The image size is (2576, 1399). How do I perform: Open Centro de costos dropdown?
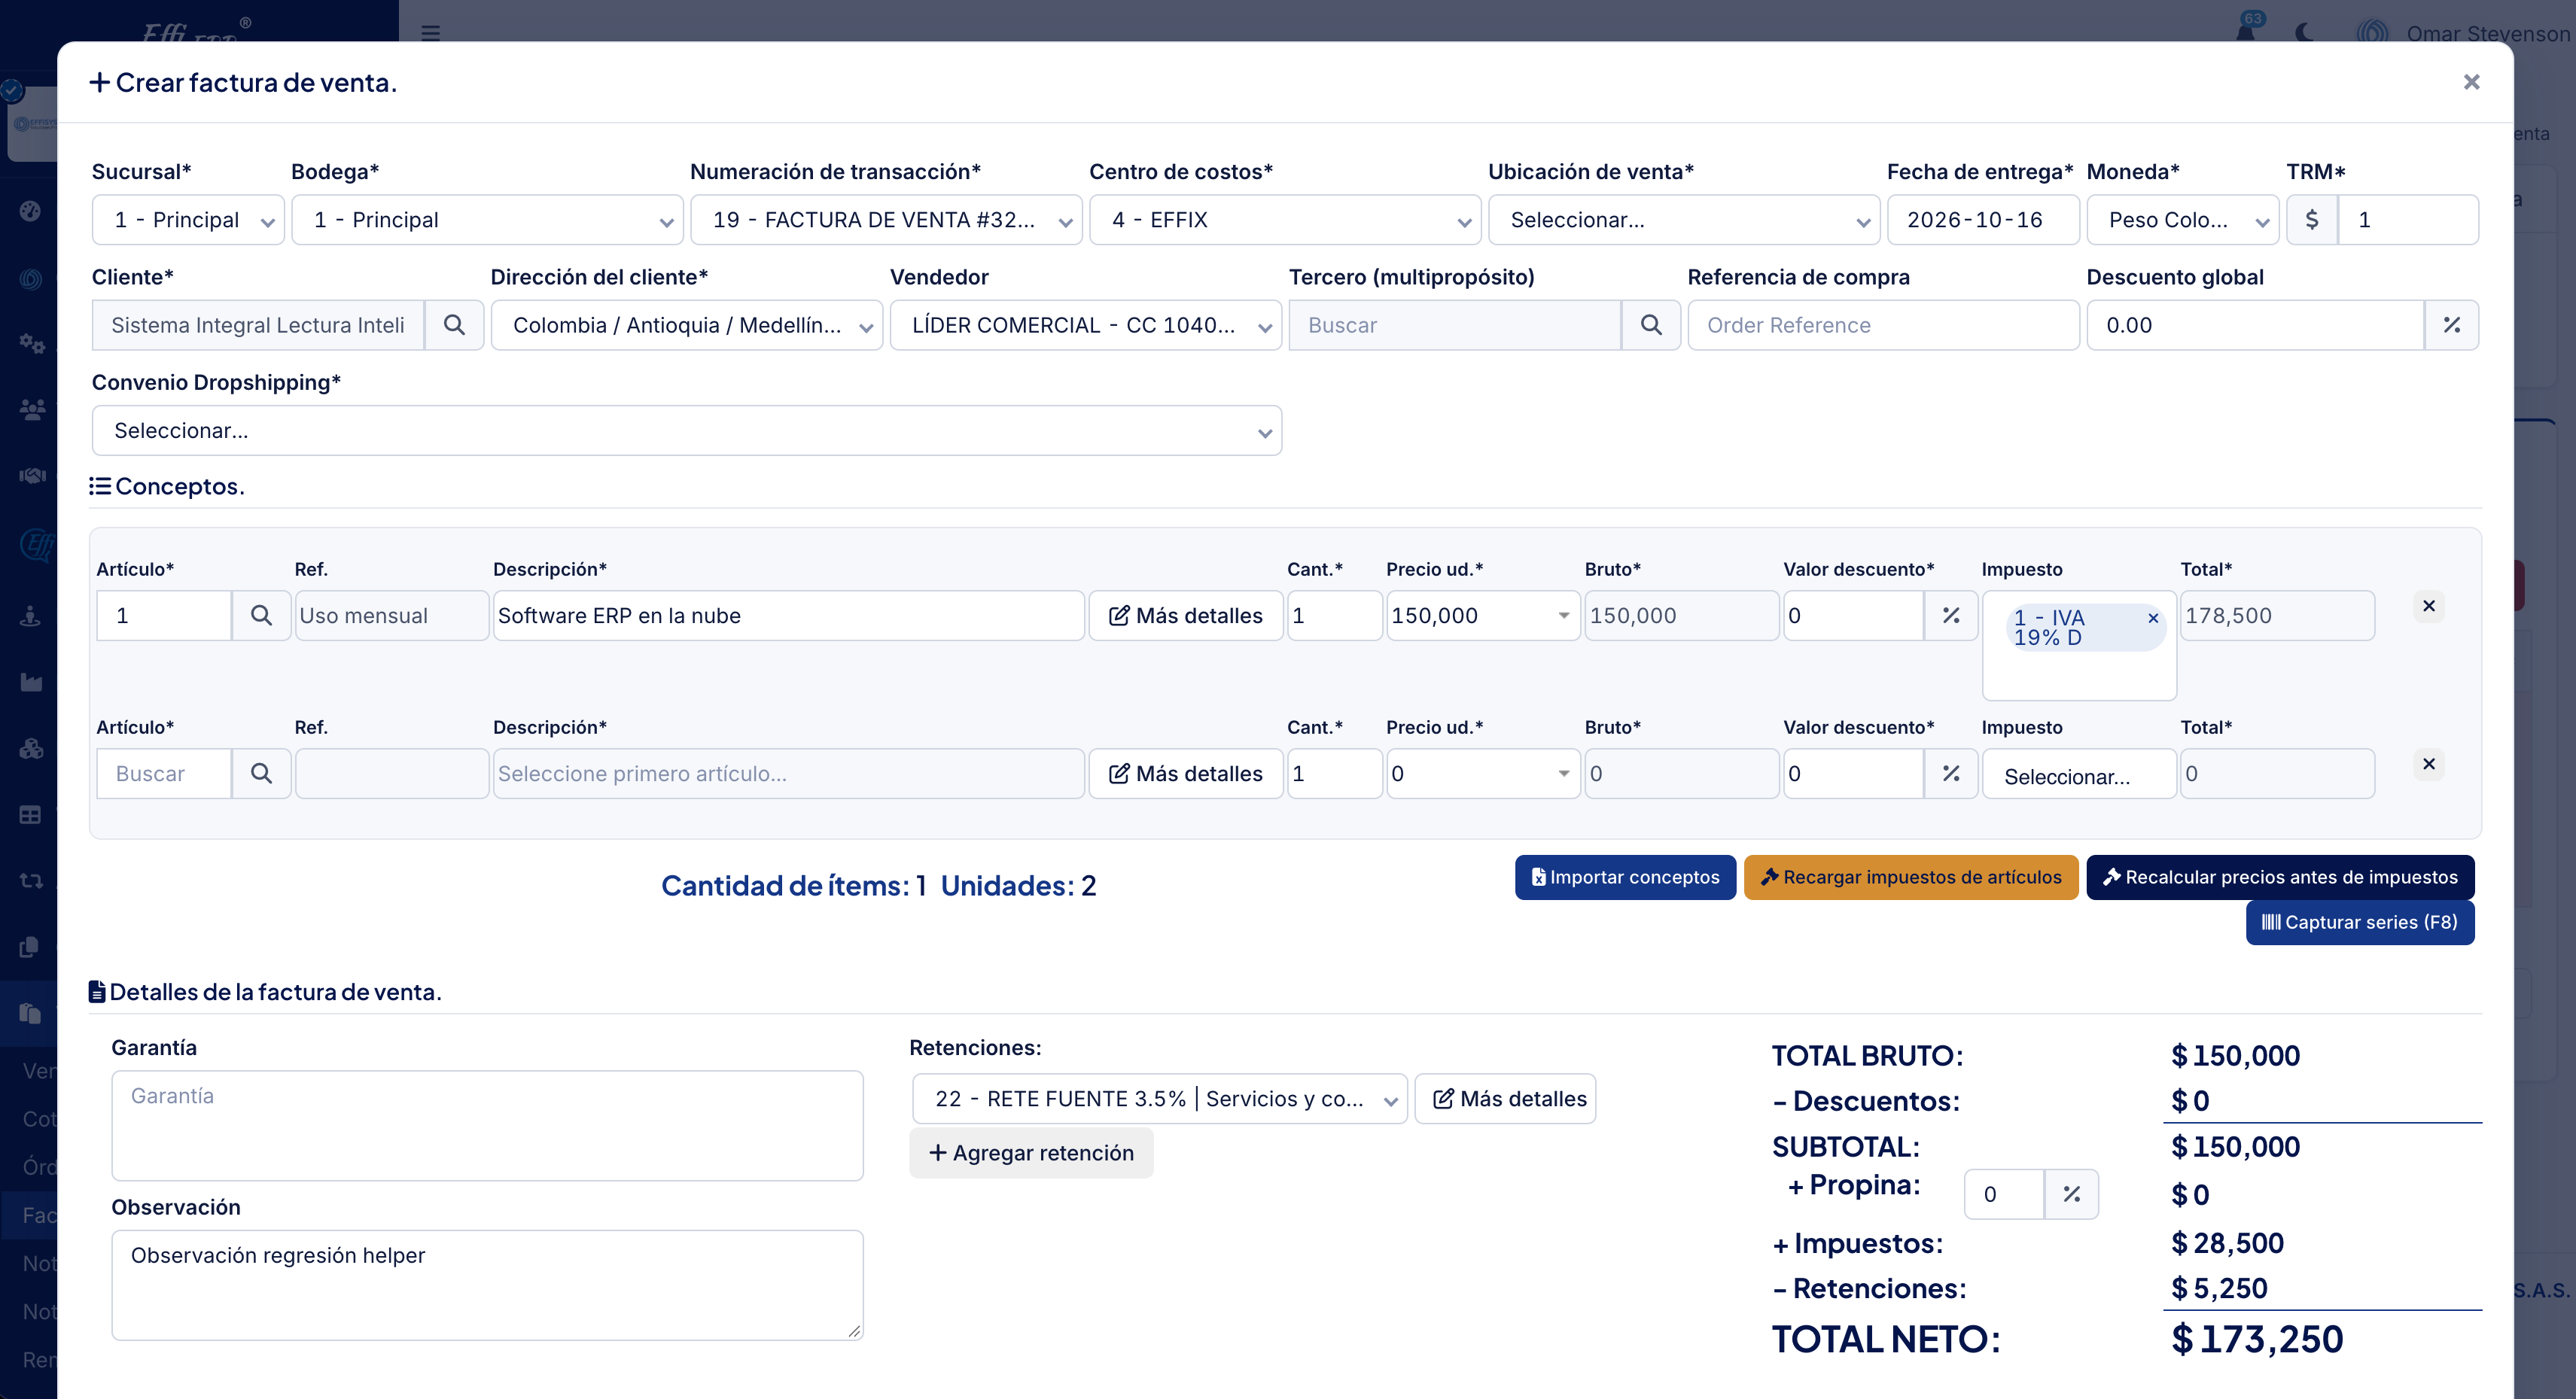click(1285, 220)
